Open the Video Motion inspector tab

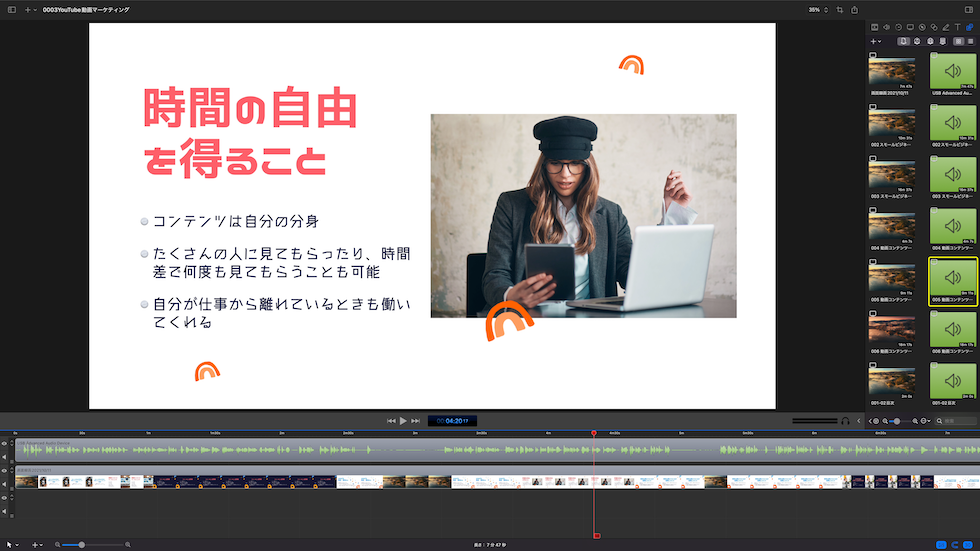point(898,27)
